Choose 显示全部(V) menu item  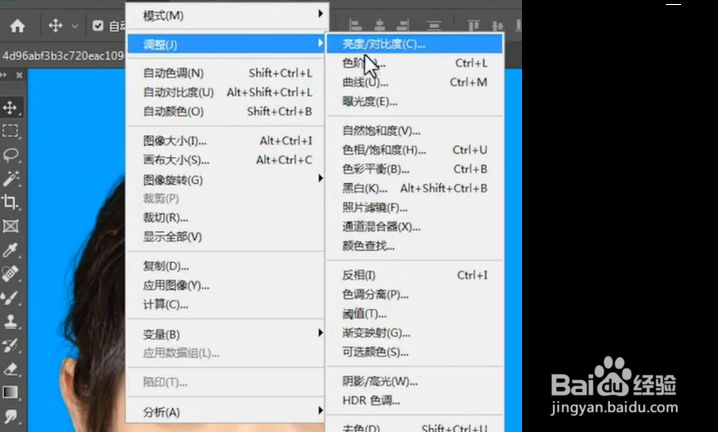(x=226, y=237)
